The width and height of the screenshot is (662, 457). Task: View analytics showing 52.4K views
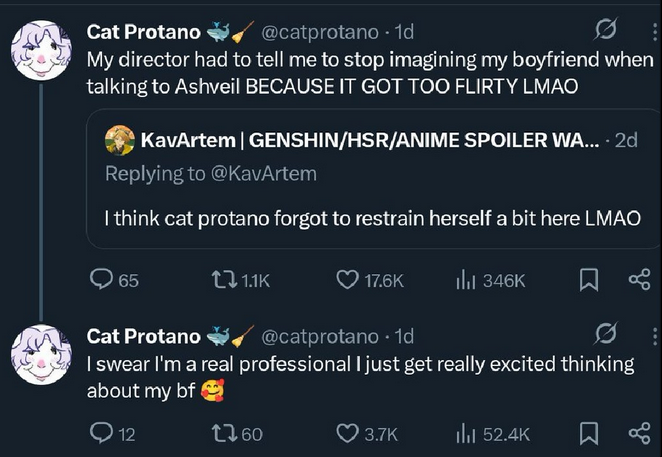click(466, 433)
